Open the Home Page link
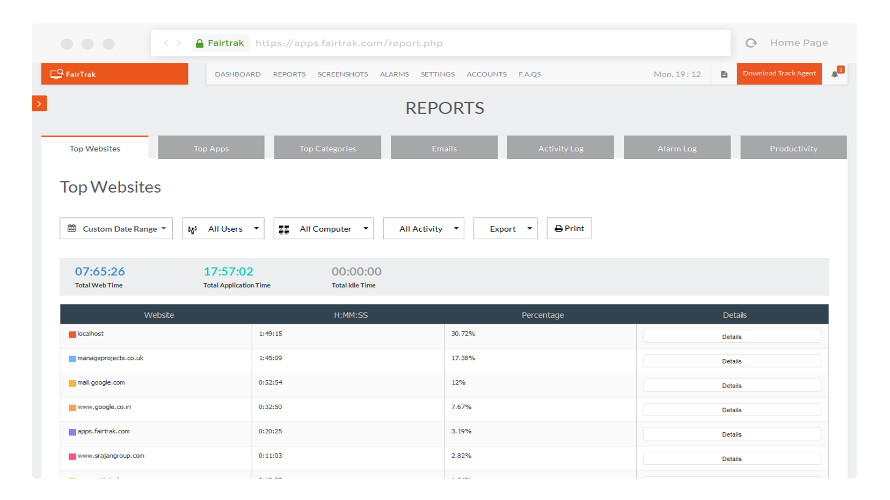Screen dimensions: 890x500 click(x=799, y=43)
